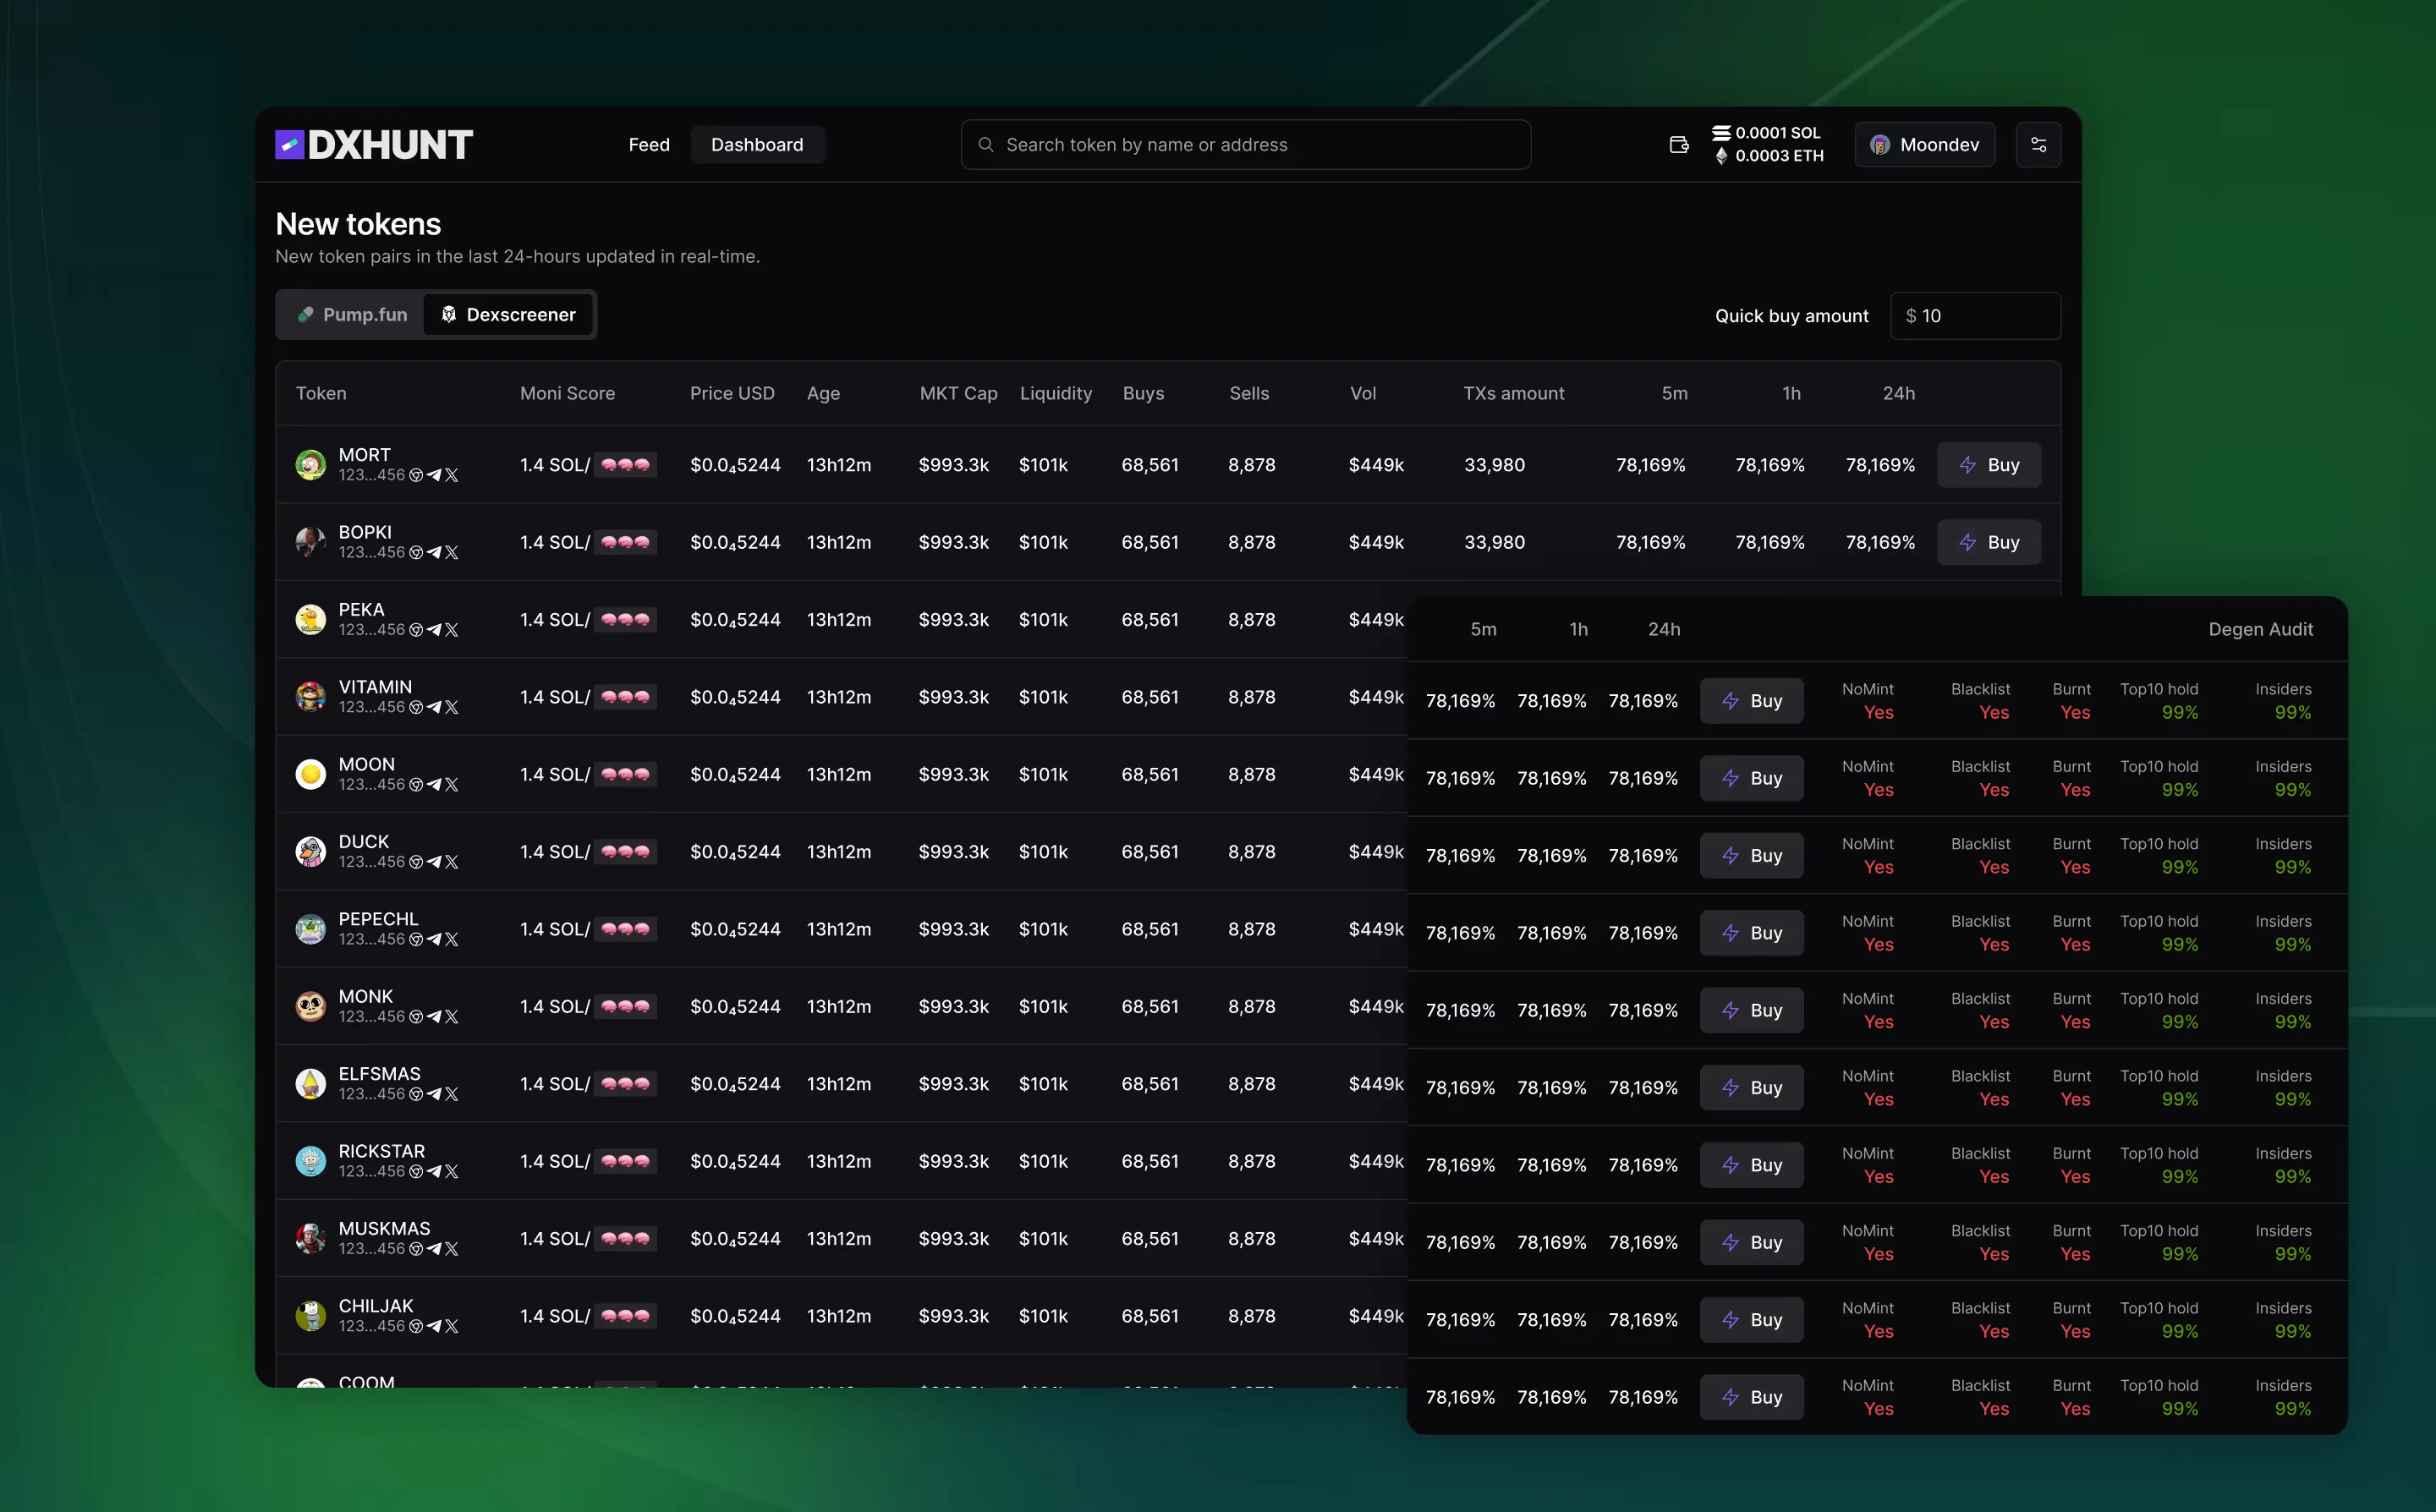Click the Moni Score column header
Viewport: 2436px width, 1512px height.
click(567, 394)
